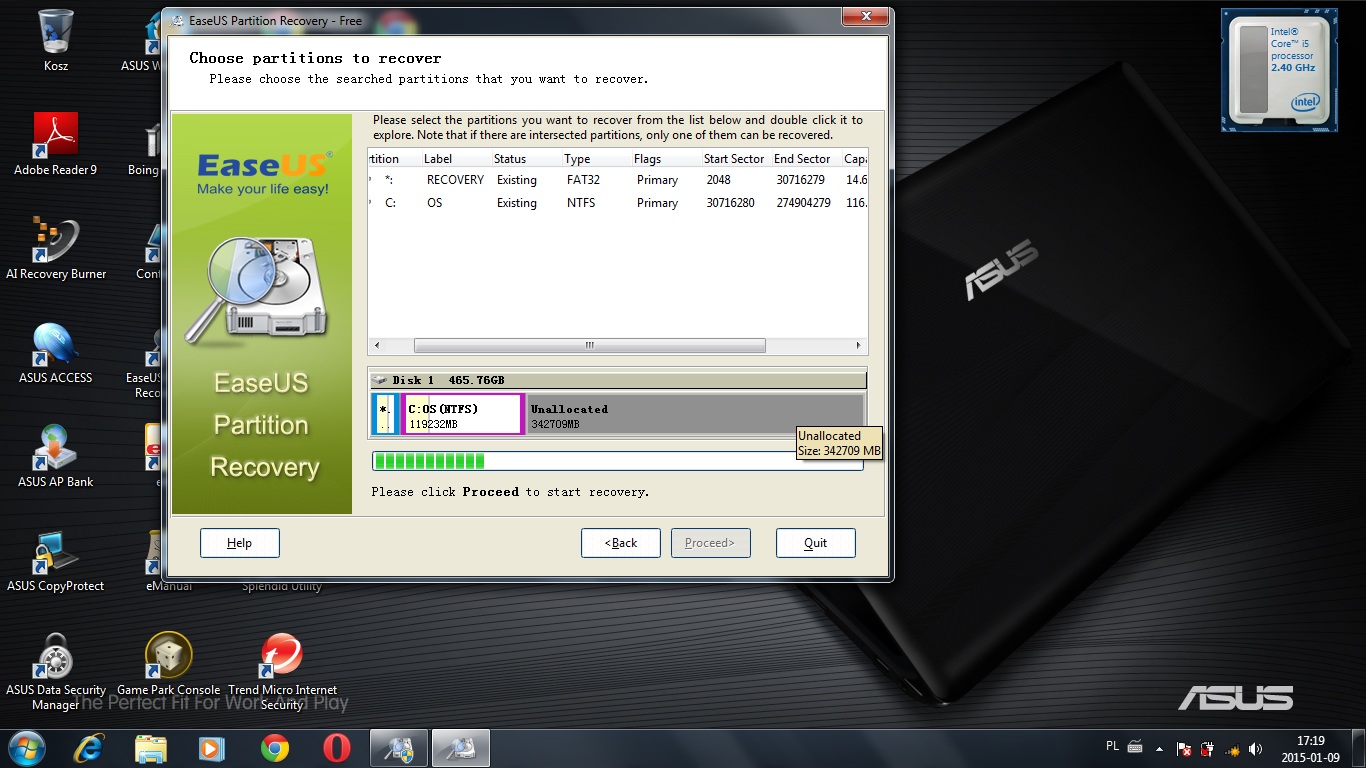Open AI Recovery Burner desktop shortcut
The image size is (1366, 768).
tap(56, 248)
